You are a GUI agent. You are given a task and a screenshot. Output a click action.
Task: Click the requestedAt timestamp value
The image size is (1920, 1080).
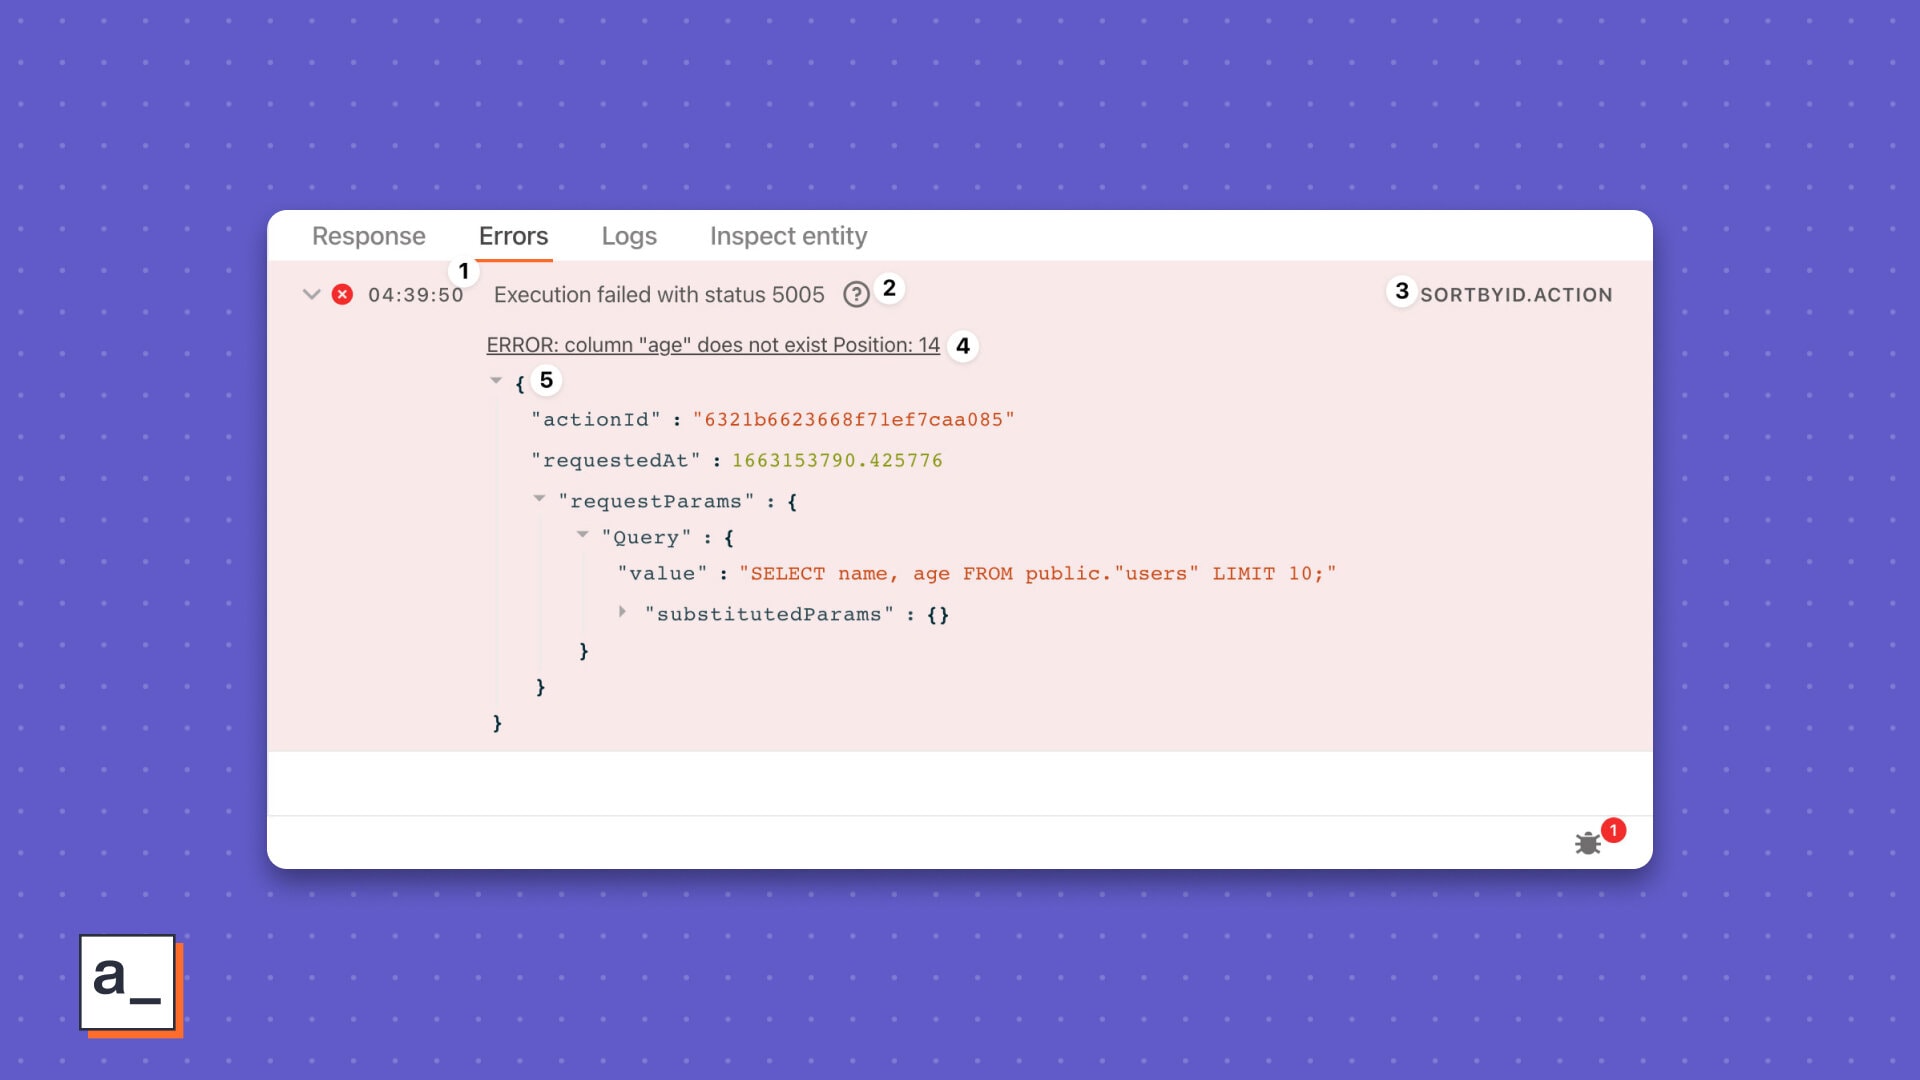(x=837, y=461)
